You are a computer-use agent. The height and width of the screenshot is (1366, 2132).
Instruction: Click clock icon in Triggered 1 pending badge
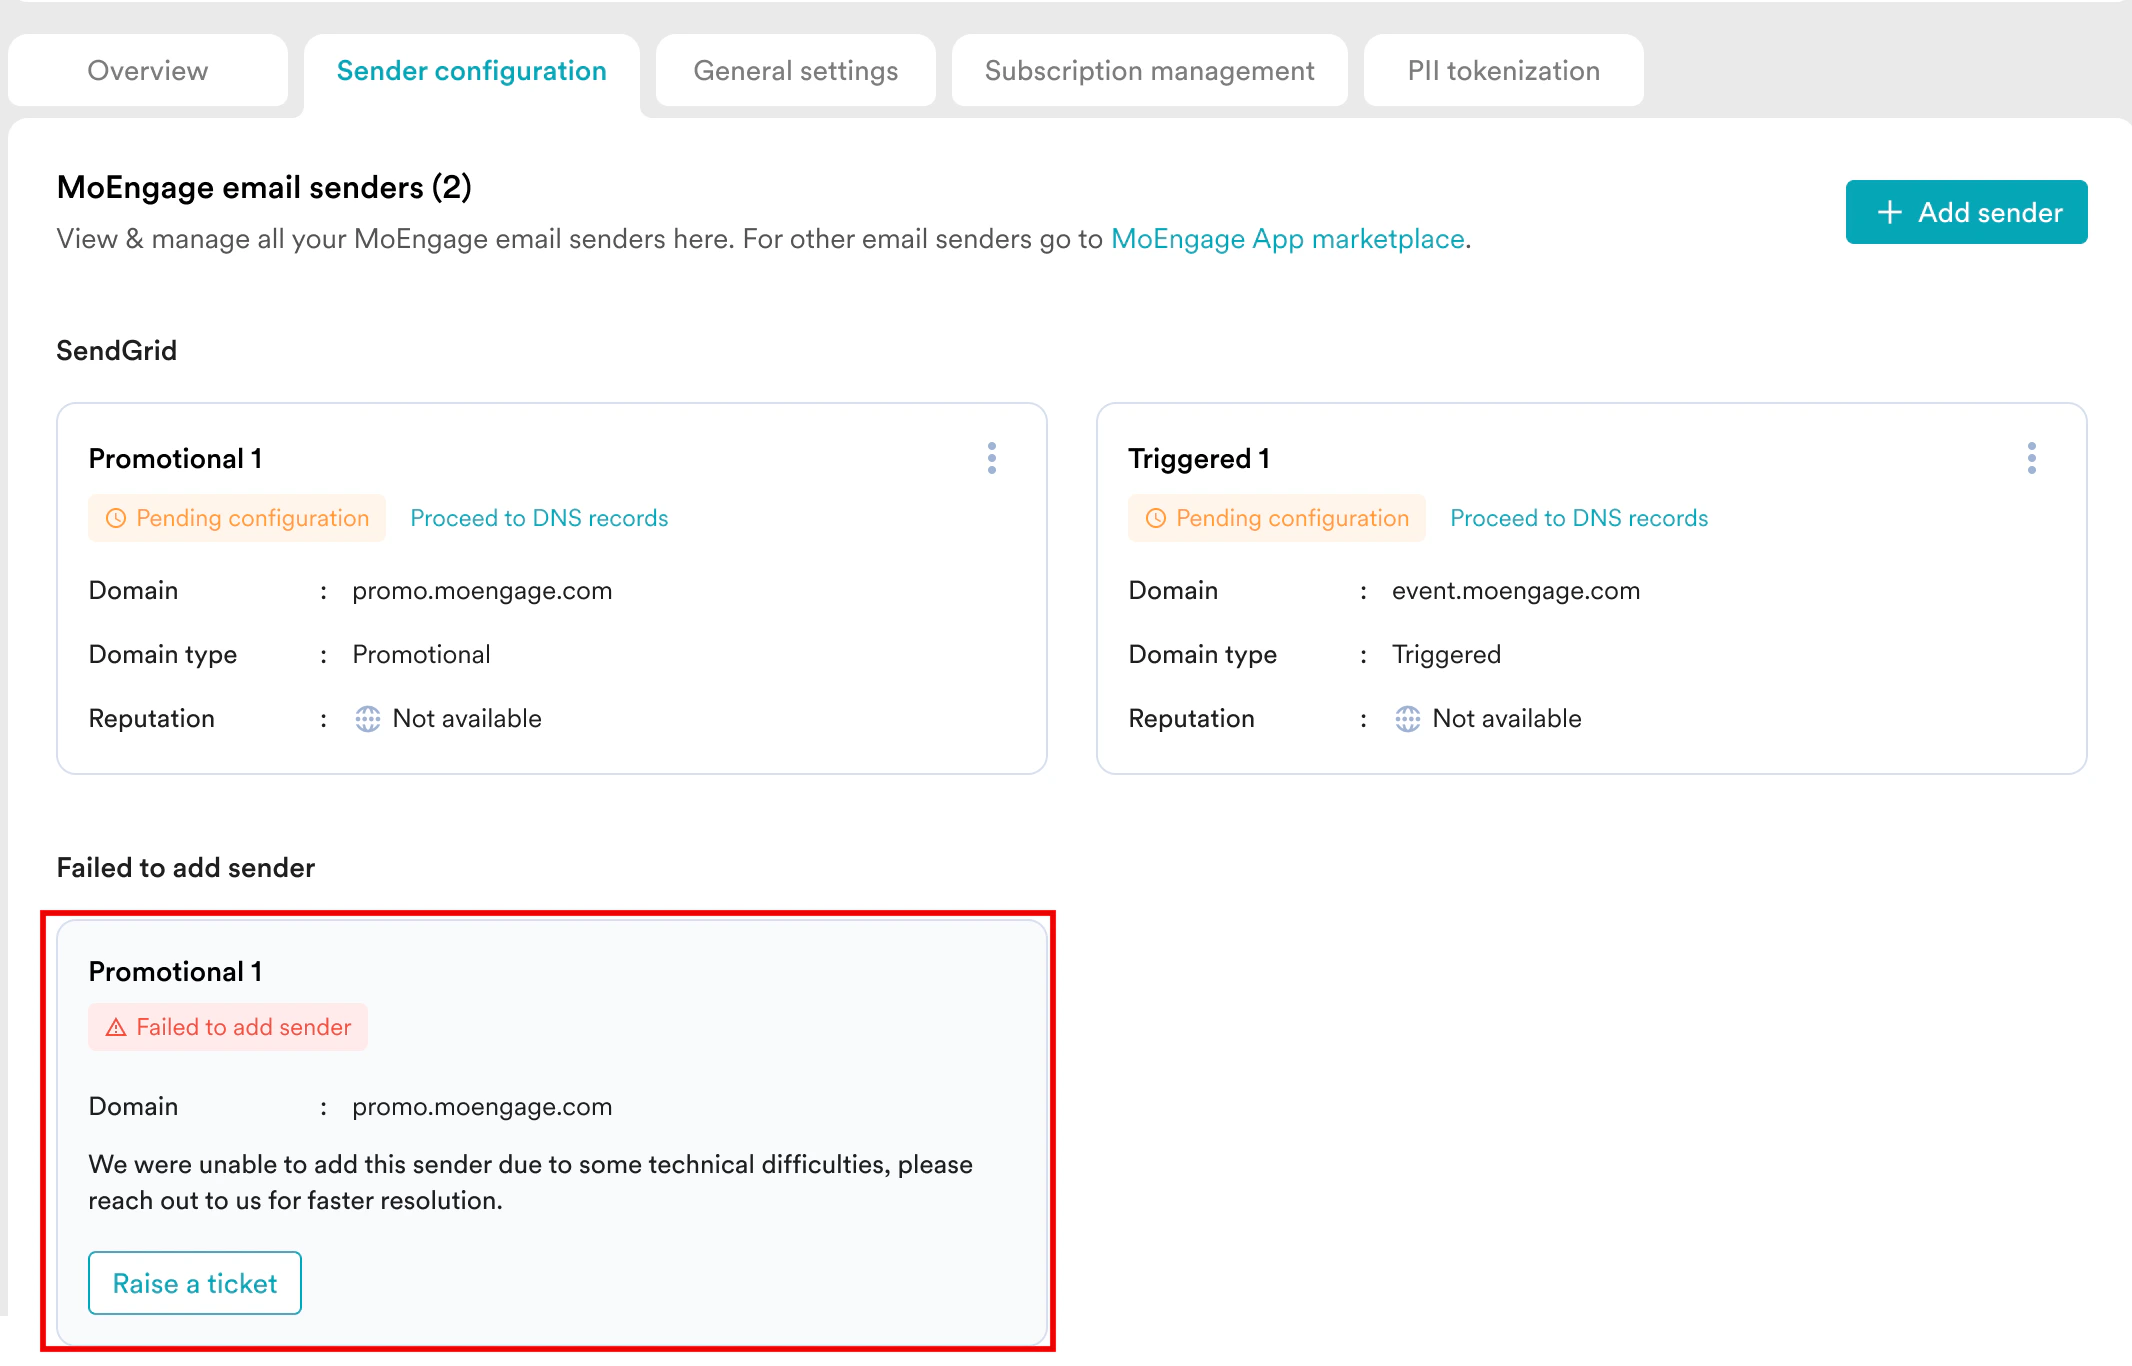[x=1156, y=518]
